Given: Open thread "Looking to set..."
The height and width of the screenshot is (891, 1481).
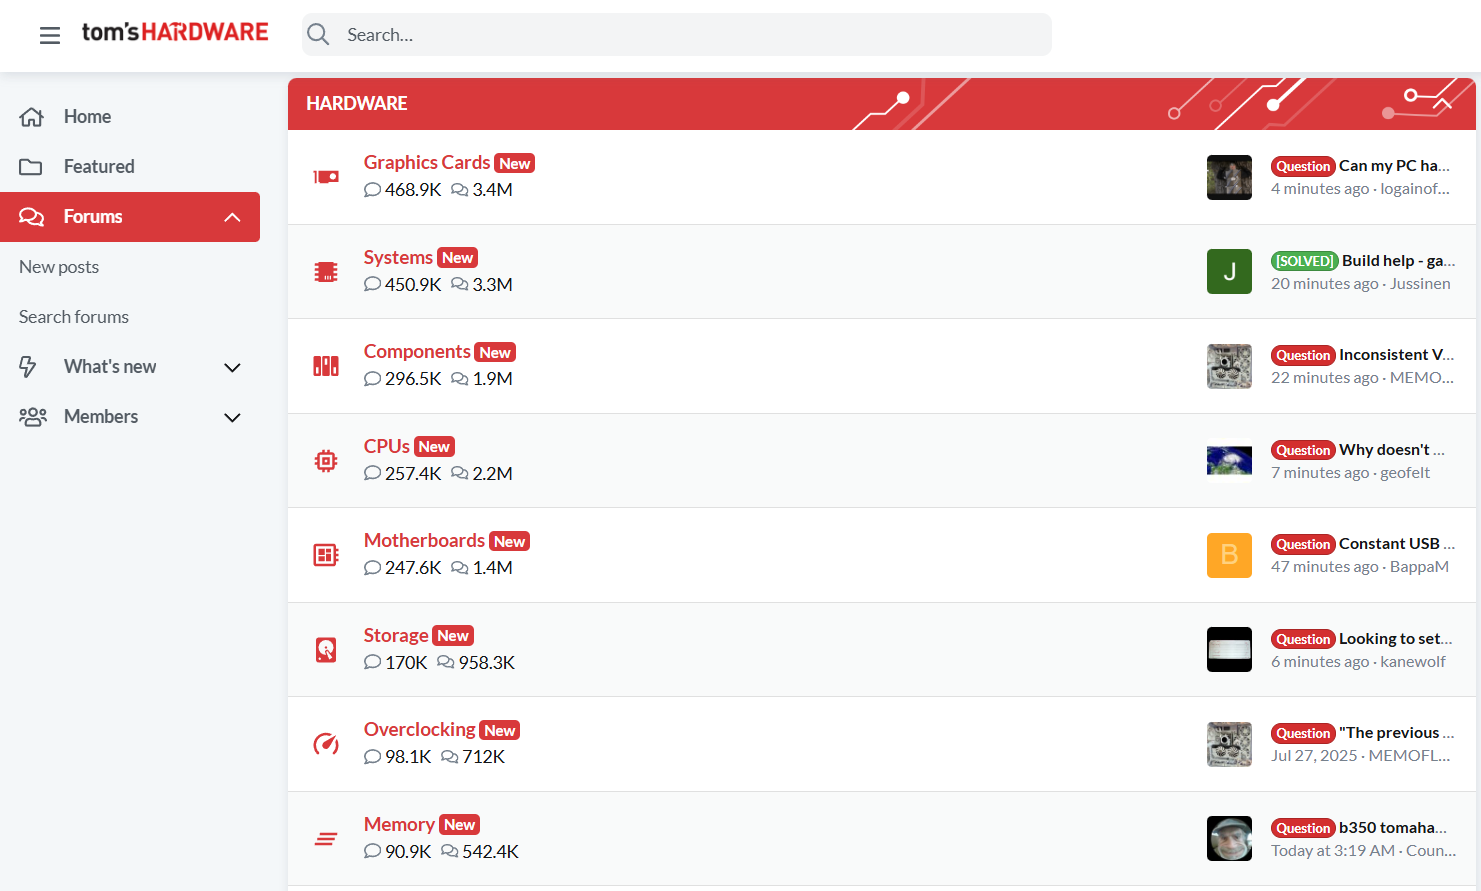Looking at the screenshot, I should coord(1396,639).
